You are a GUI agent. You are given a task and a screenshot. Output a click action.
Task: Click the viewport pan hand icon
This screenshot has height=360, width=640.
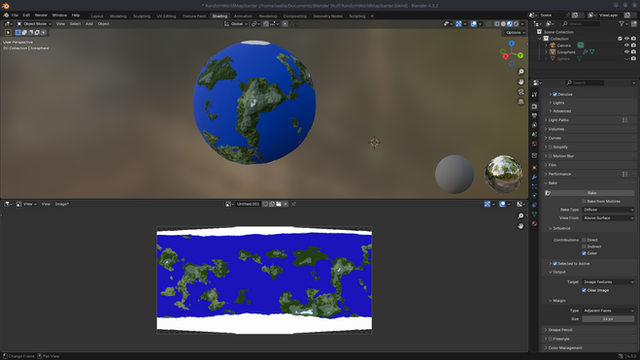click(x=521, y=82)
